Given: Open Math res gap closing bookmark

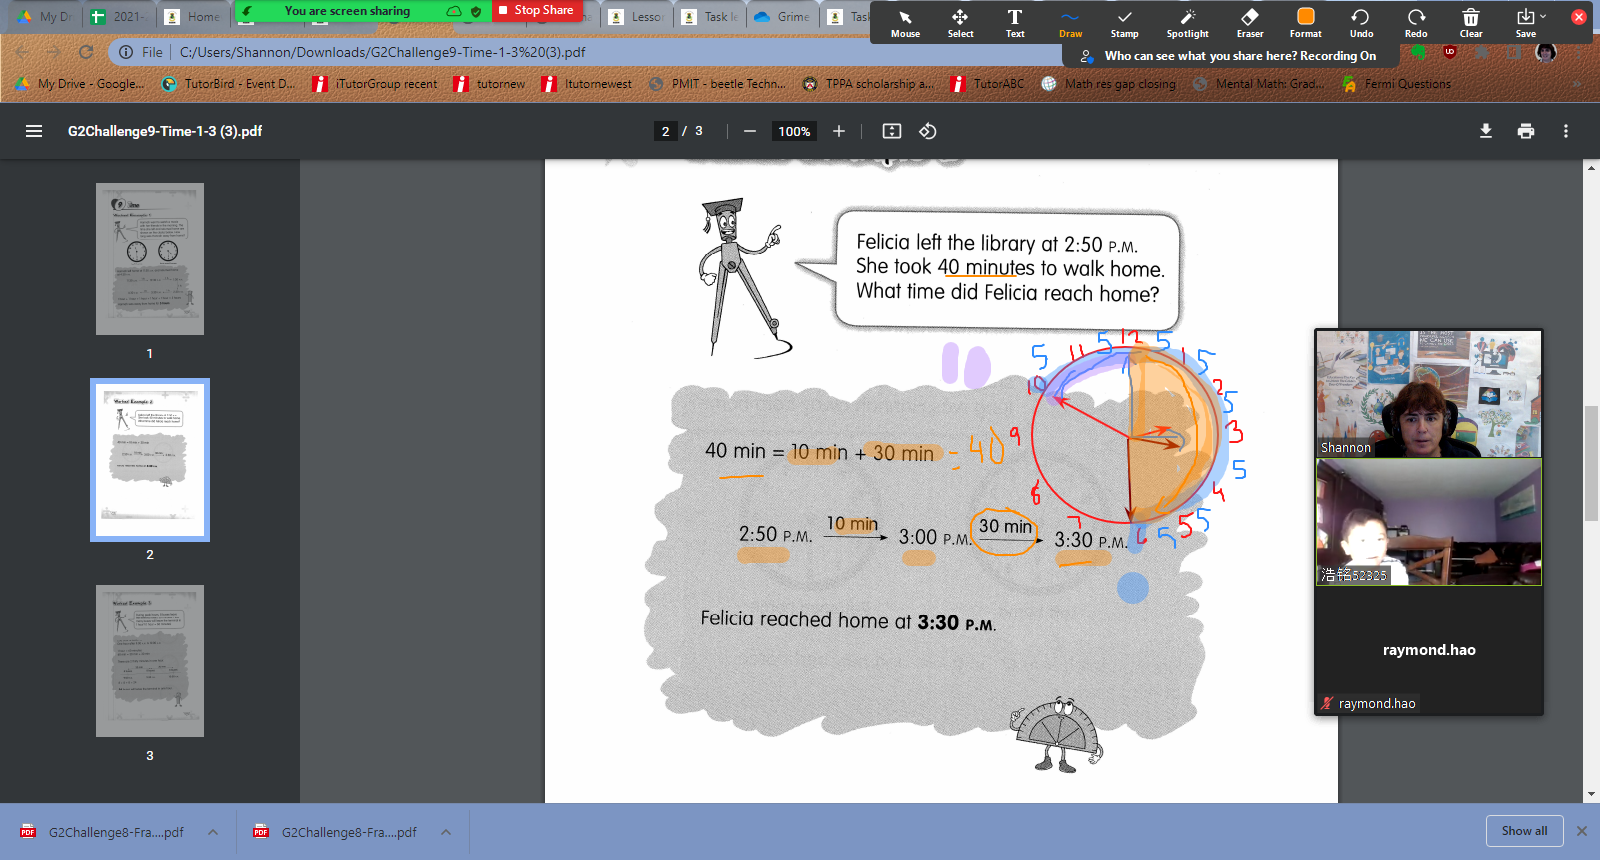Looking at the screenshot, I should tap(1108, 84).
